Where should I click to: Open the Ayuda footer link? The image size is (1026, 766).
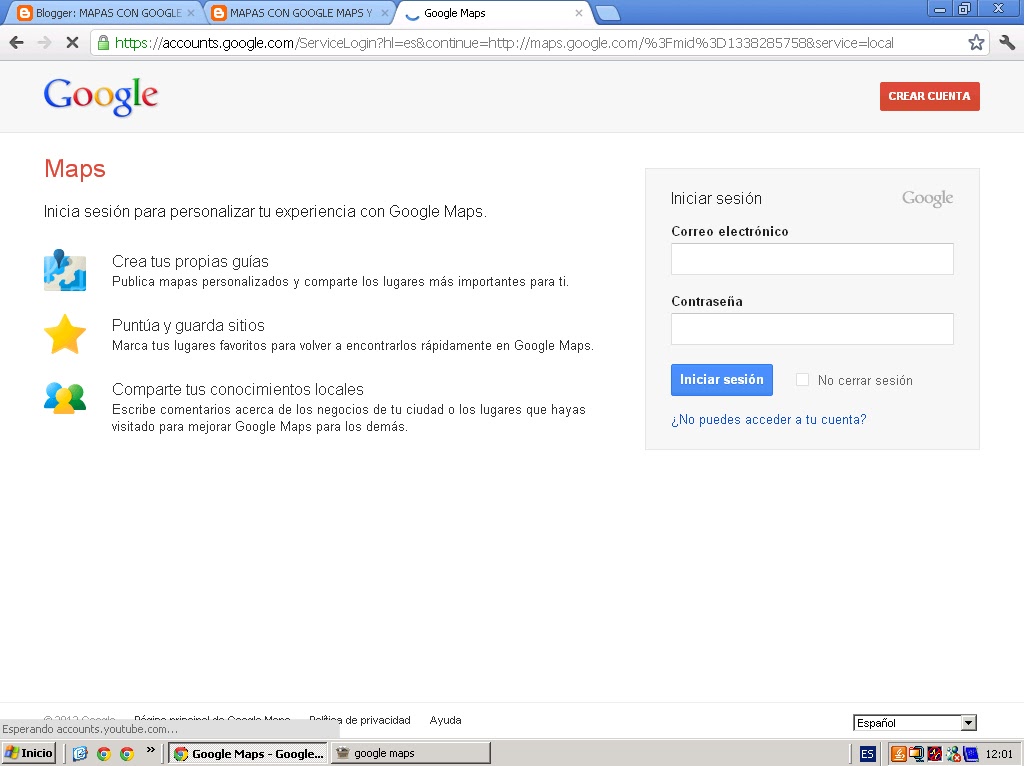click(446, 720)
